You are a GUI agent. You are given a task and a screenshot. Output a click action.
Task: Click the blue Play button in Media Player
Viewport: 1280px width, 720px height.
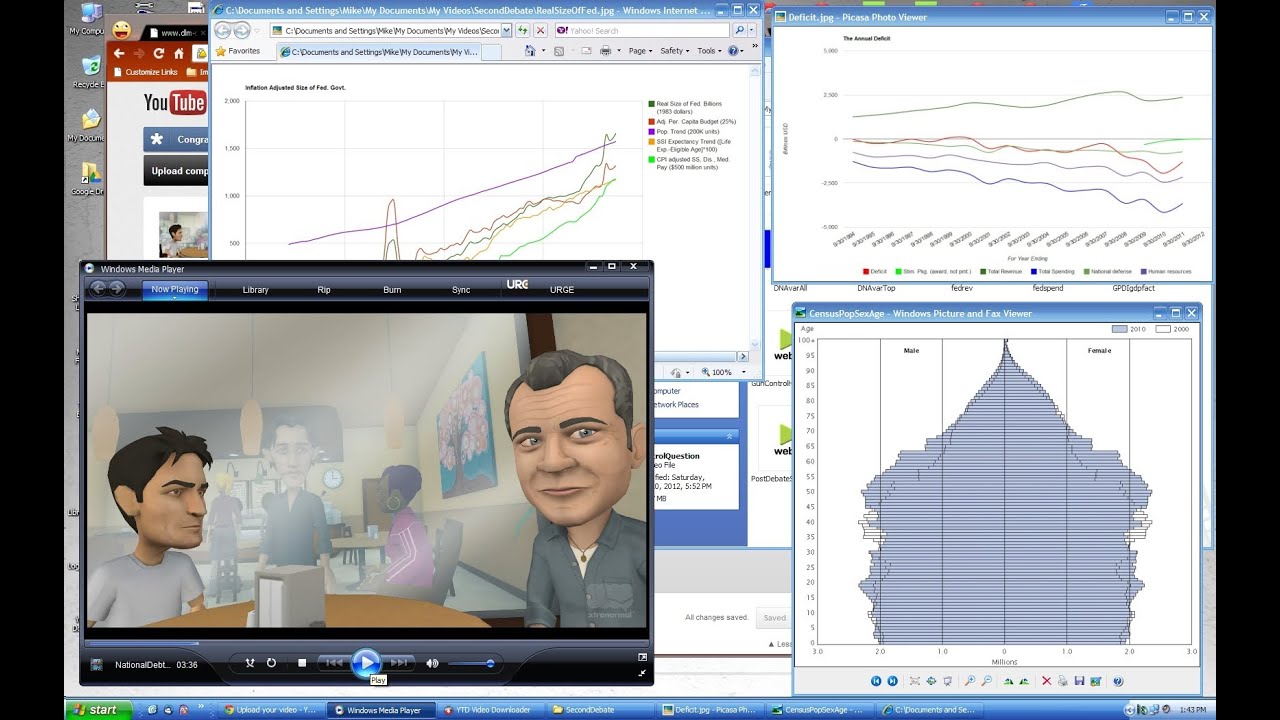[366, 662]
